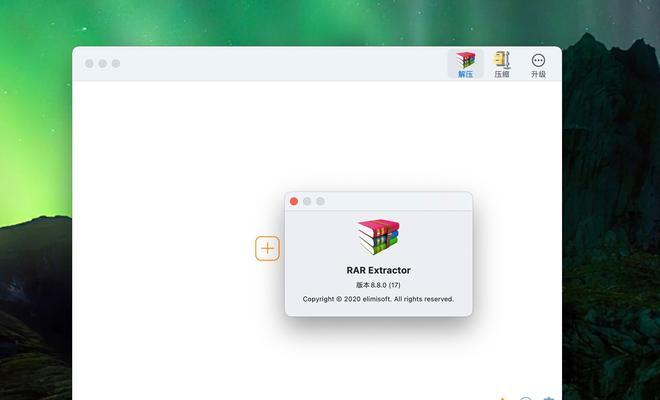Click the About dialog's gray zoom button
The width and height of the screenshot is (660, 400).
click(x=321, y=201)
